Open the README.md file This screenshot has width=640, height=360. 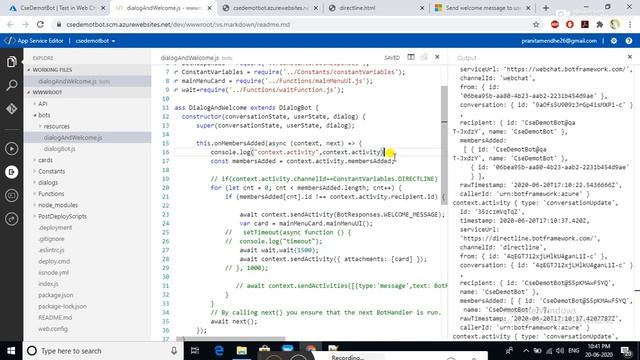[55, 317]
